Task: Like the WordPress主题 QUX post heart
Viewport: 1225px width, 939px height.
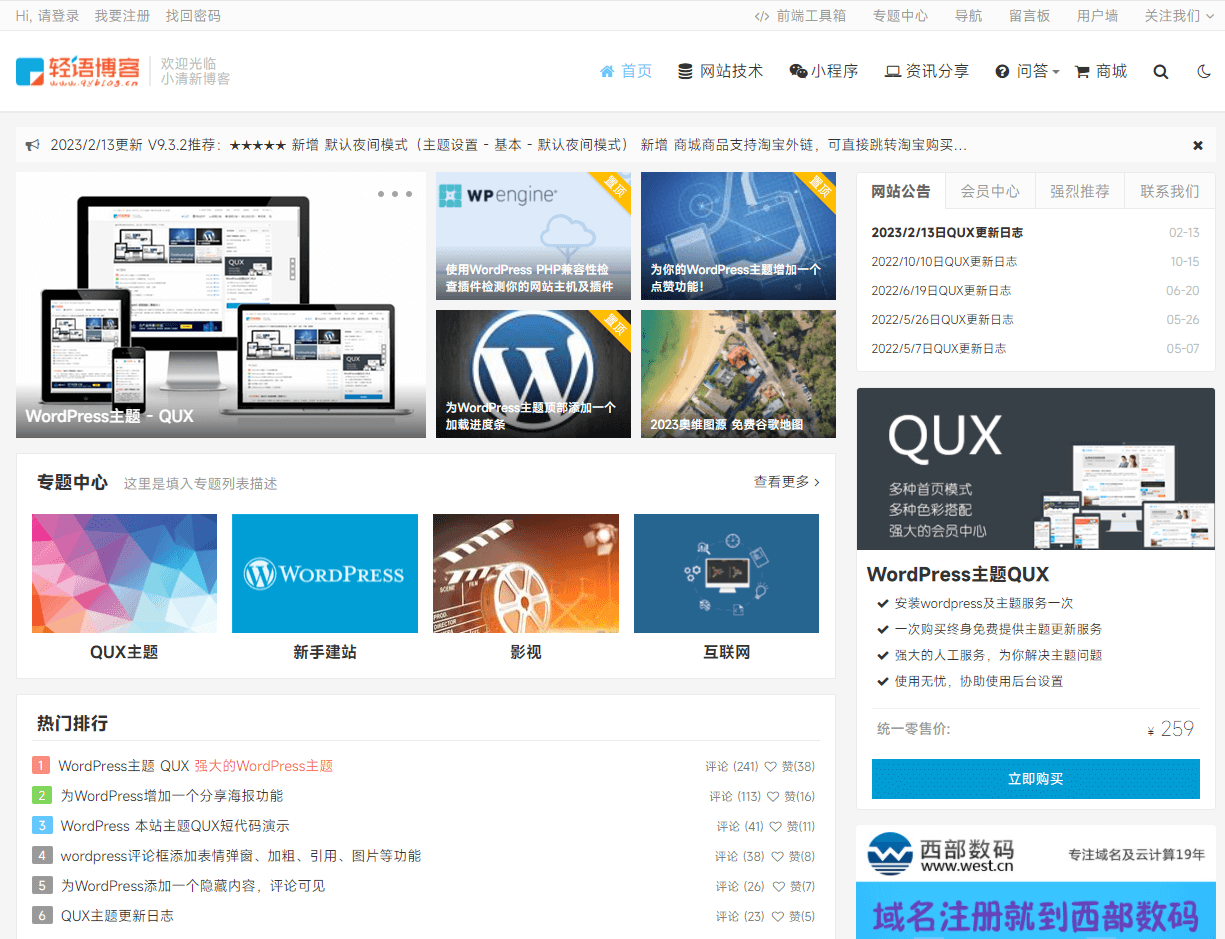Action: pos(771,768)
